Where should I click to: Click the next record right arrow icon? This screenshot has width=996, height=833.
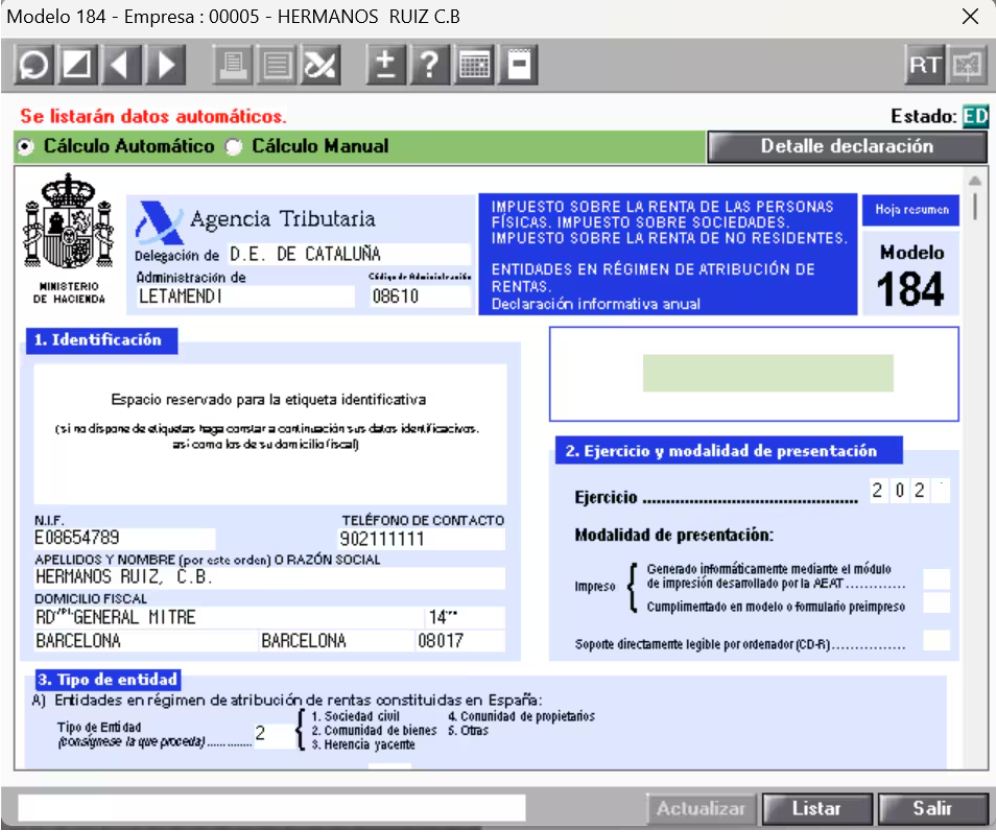pos(166,66)
